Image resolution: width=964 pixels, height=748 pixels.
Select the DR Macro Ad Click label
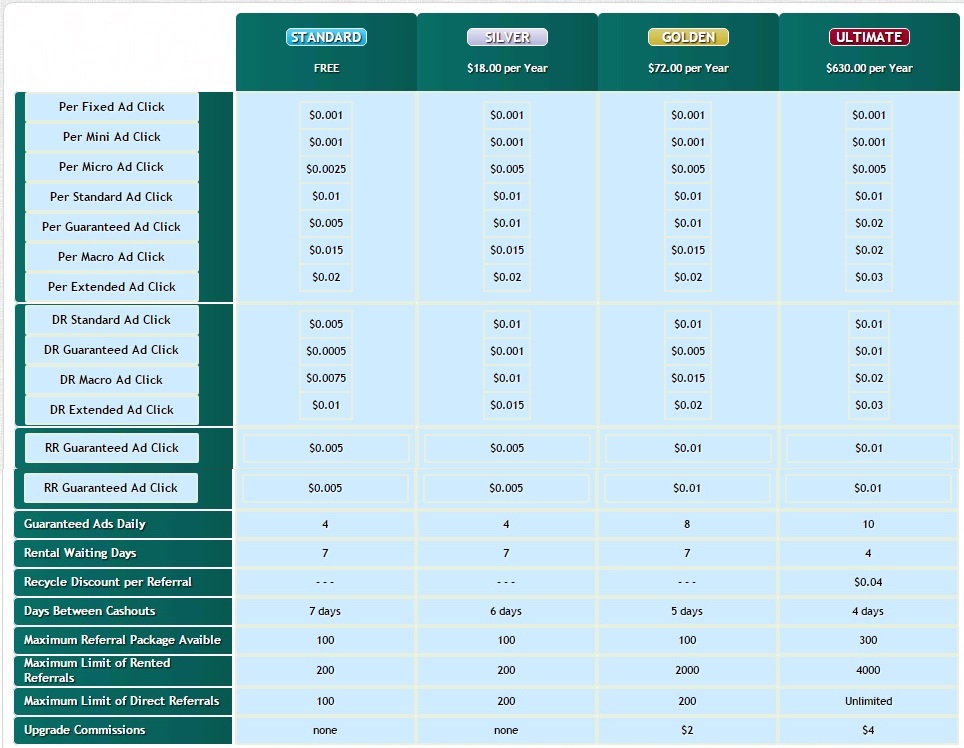[x=112, y=380]
